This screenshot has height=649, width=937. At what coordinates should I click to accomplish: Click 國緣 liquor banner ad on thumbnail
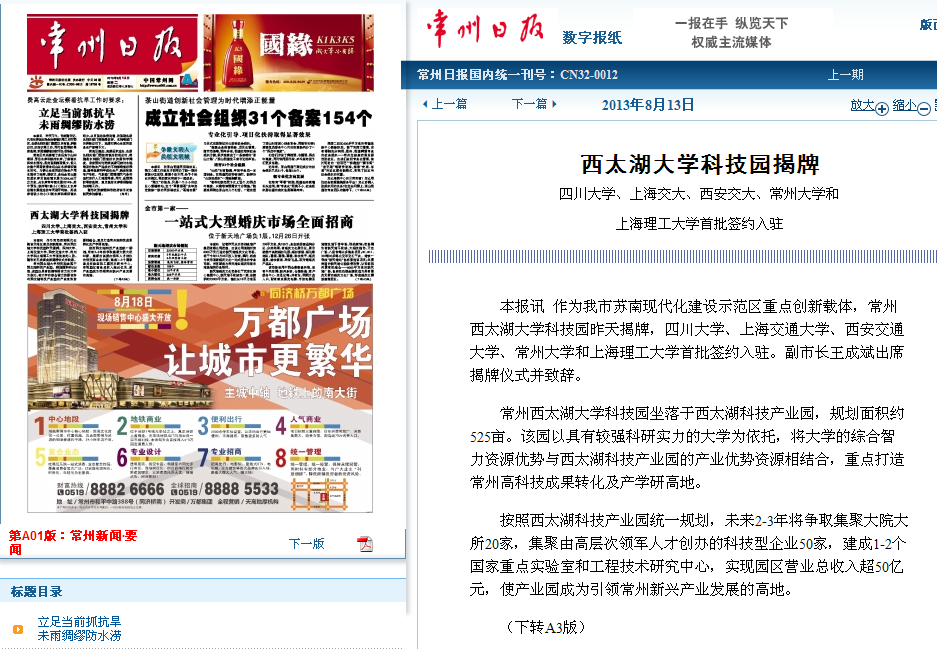[x=289, y=53]
